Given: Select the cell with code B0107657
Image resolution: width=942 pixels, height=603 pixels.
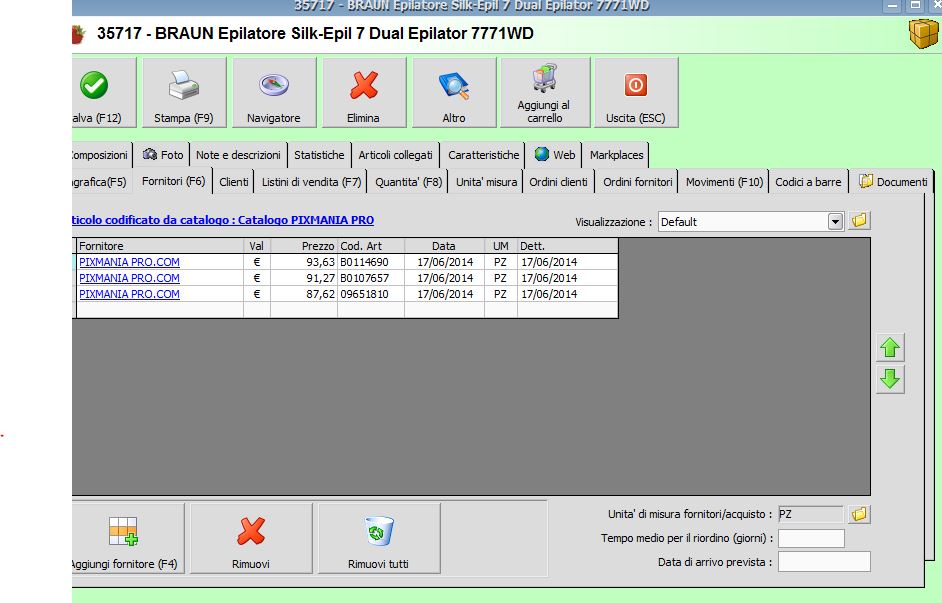Looking at the screenshot, I should pyautogui.click(x=371, y=279).
